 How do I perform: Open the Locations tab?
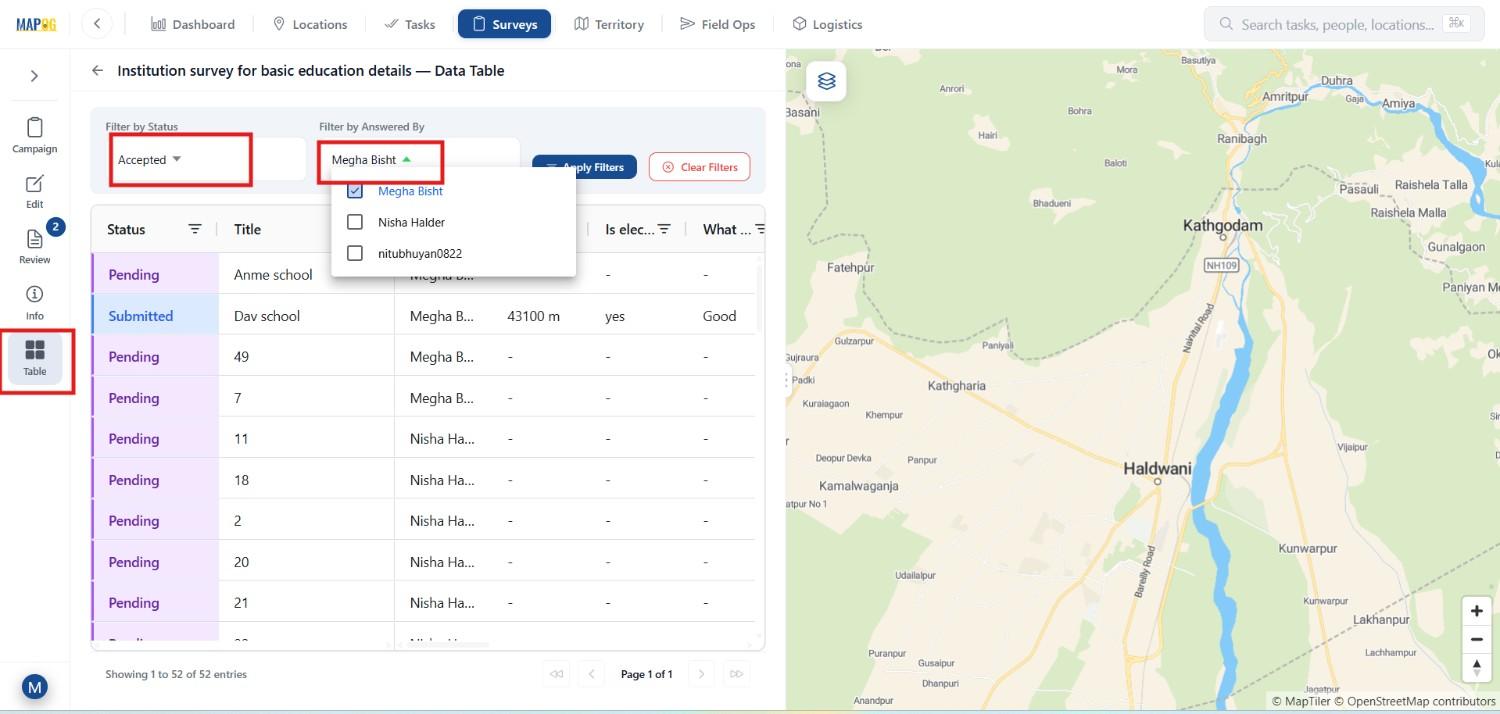(310, 24)
